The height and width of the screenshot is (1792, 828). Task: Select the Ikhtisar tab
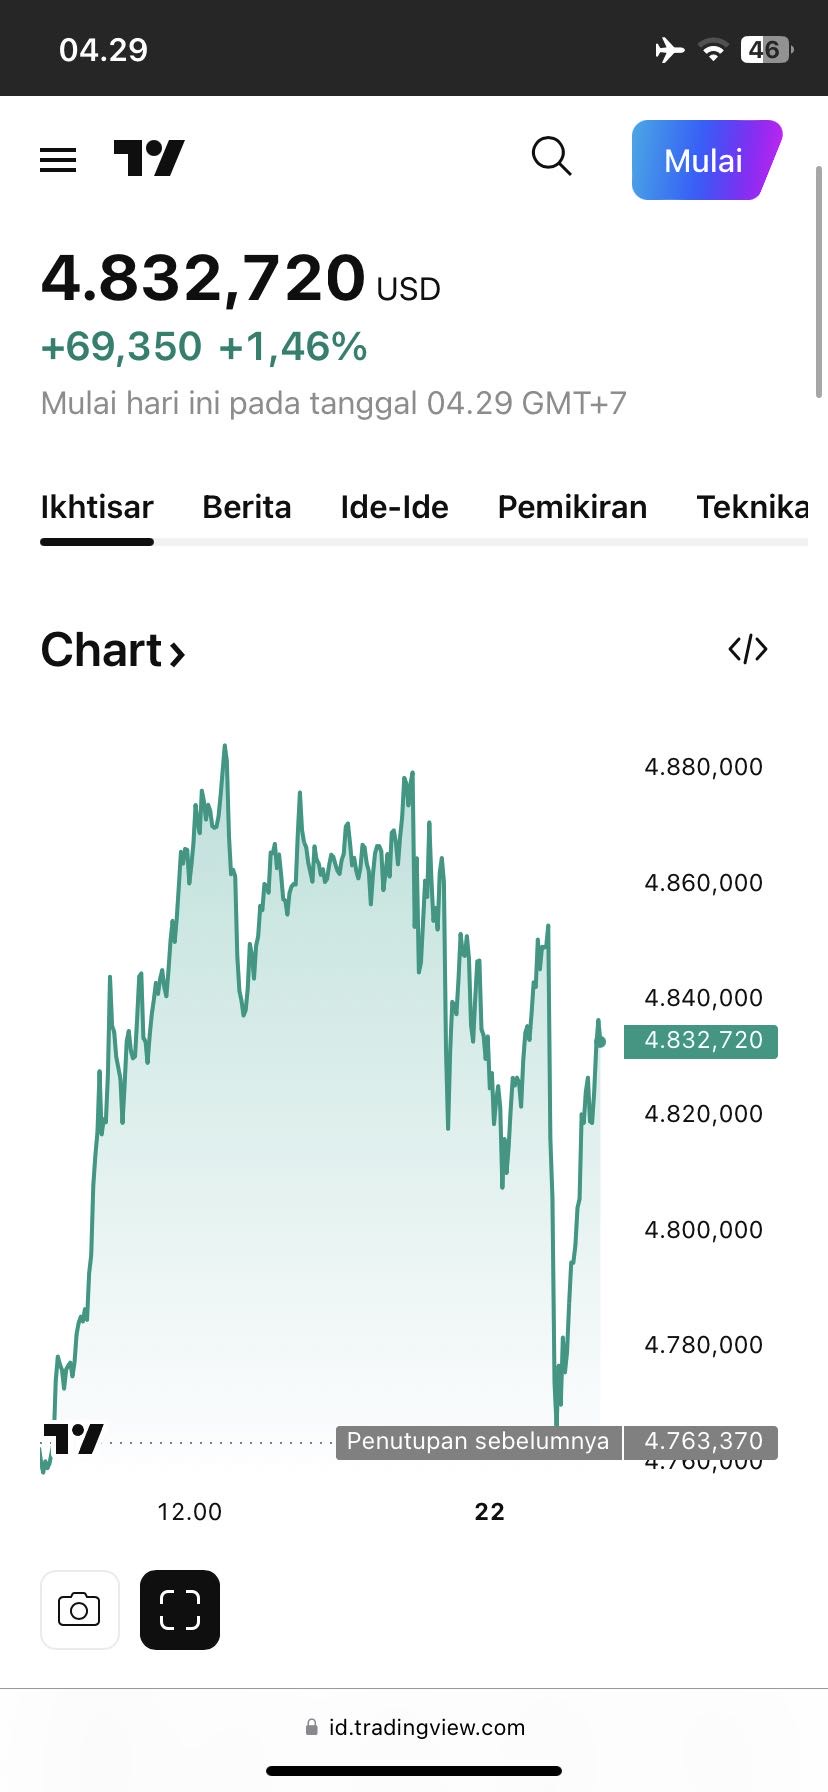[97, 507]
